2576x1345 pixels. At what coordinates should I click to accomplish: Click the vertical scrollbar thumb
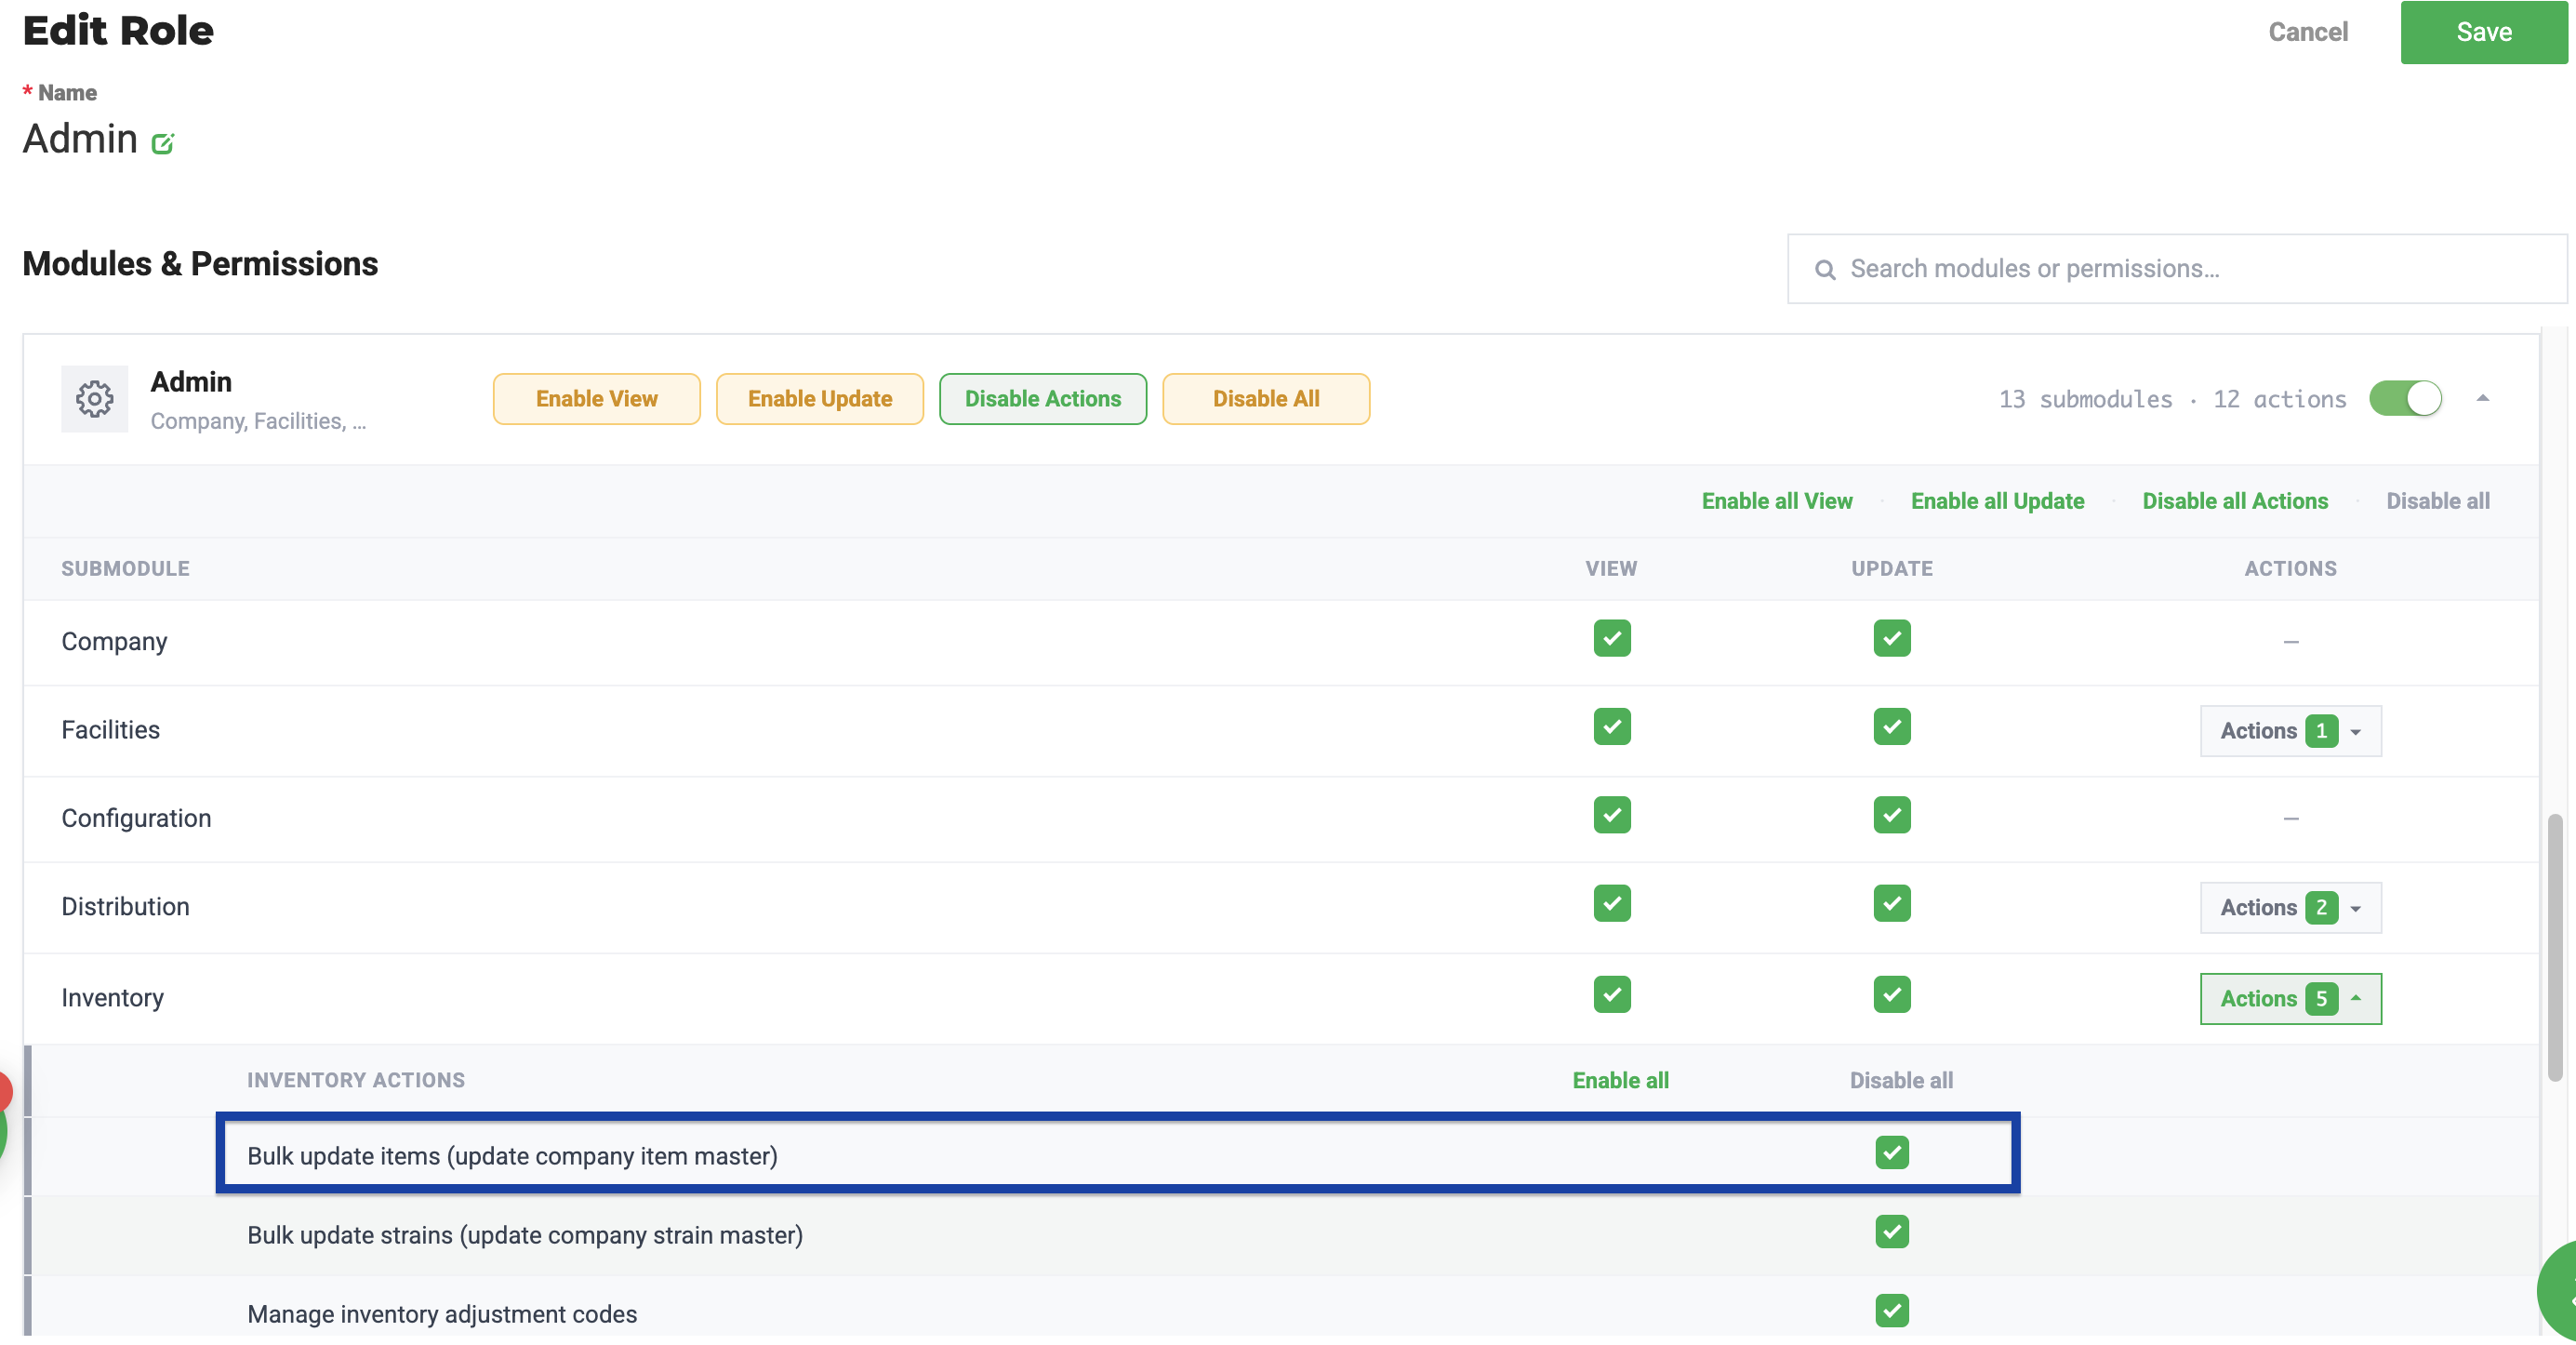pyautogui.click(x=2555, y=948)
